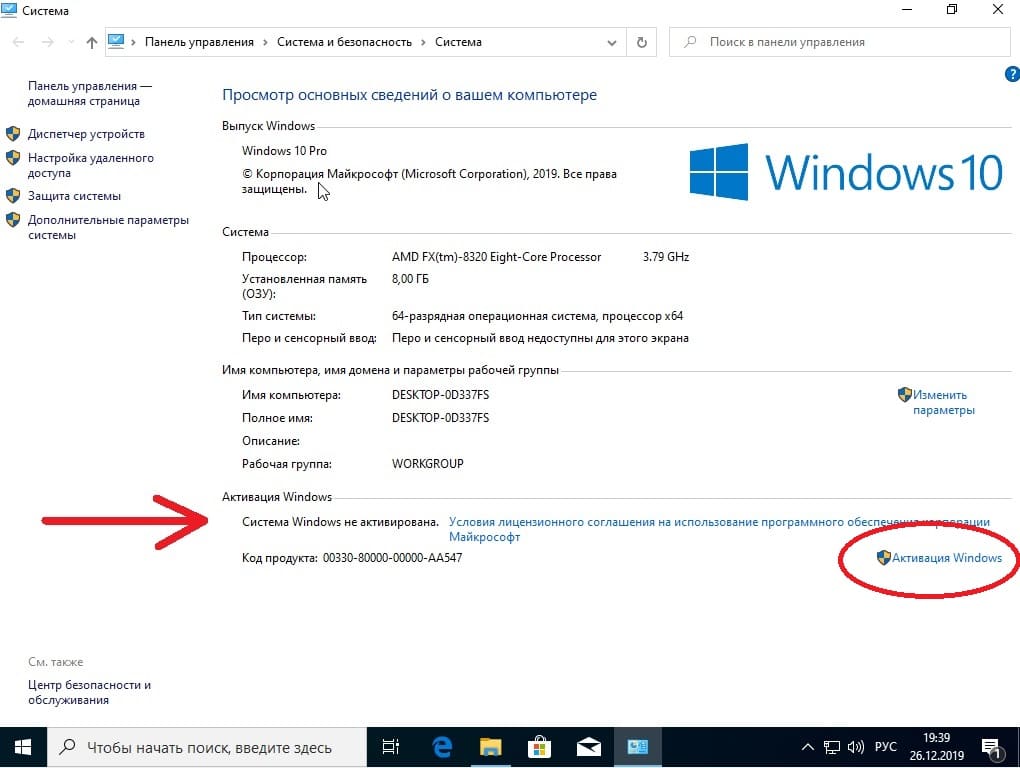Viewport: 1020px width, 768px height.
Task: Minimize the Система window
Action: pyautogui.click(x=907, y=10)
